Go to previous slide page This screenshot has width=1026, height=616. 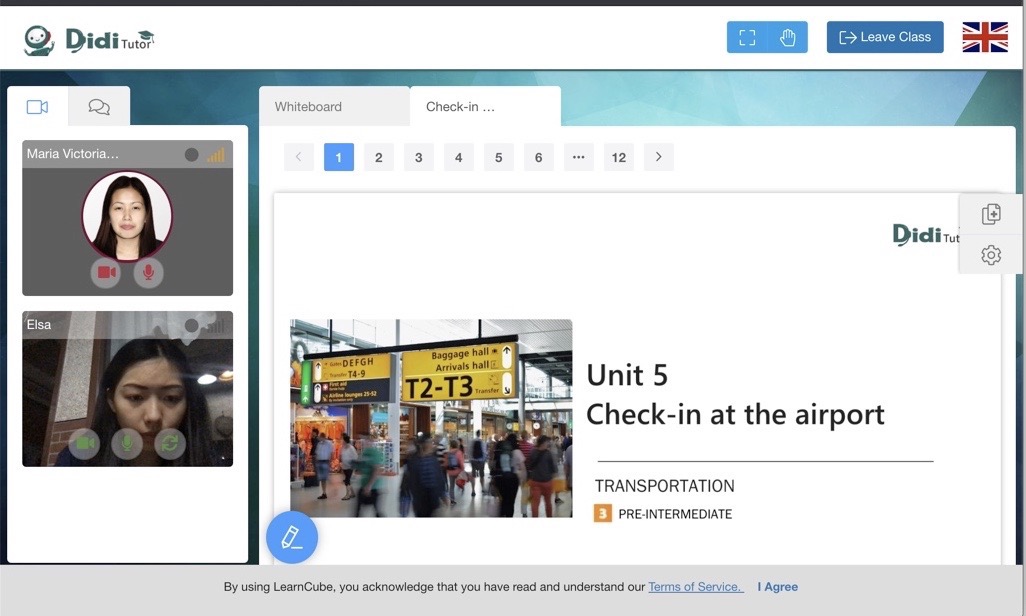click(x=298, y=157)
